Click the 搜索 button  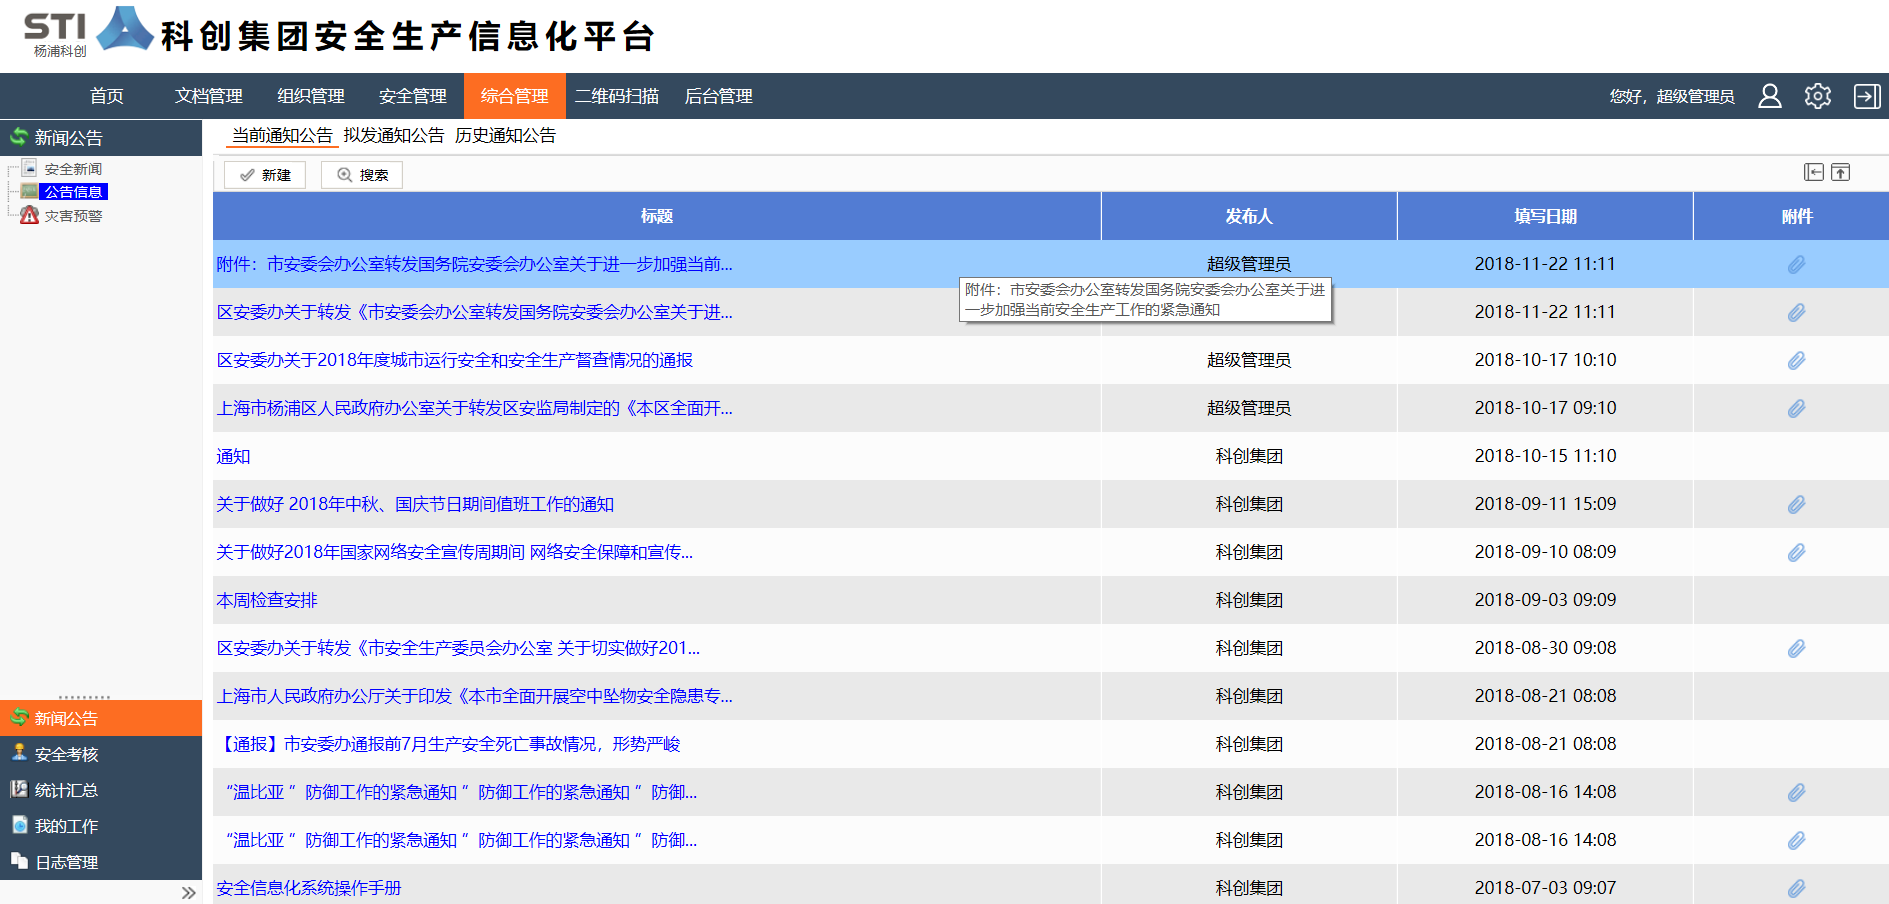click(x=362, y=175)
